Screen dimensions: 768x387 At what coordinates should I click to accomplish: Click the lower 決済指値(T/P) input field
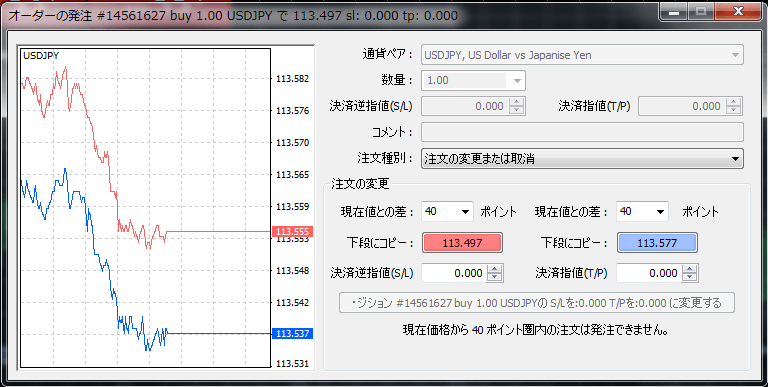[648, 273]
